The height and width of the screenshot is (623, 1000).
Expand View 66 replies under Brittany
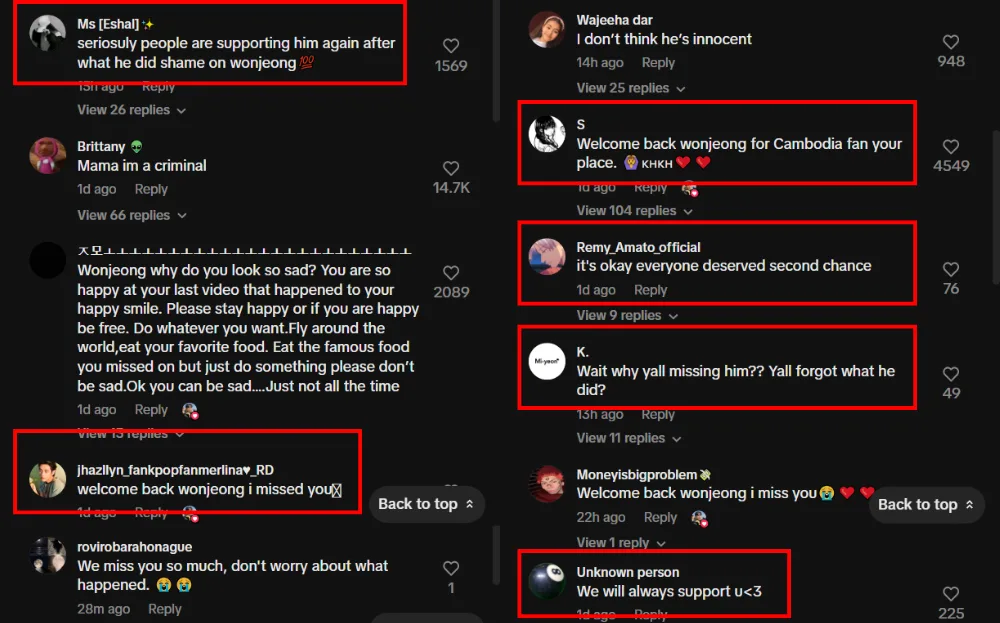coord(131,215)
